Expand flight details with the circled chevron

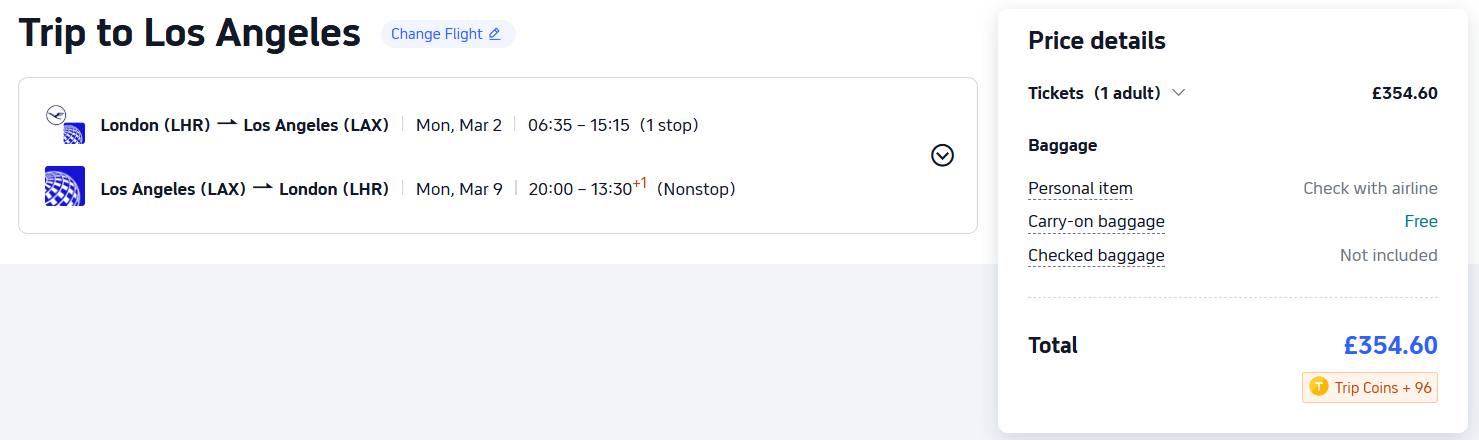coord(942,155)
